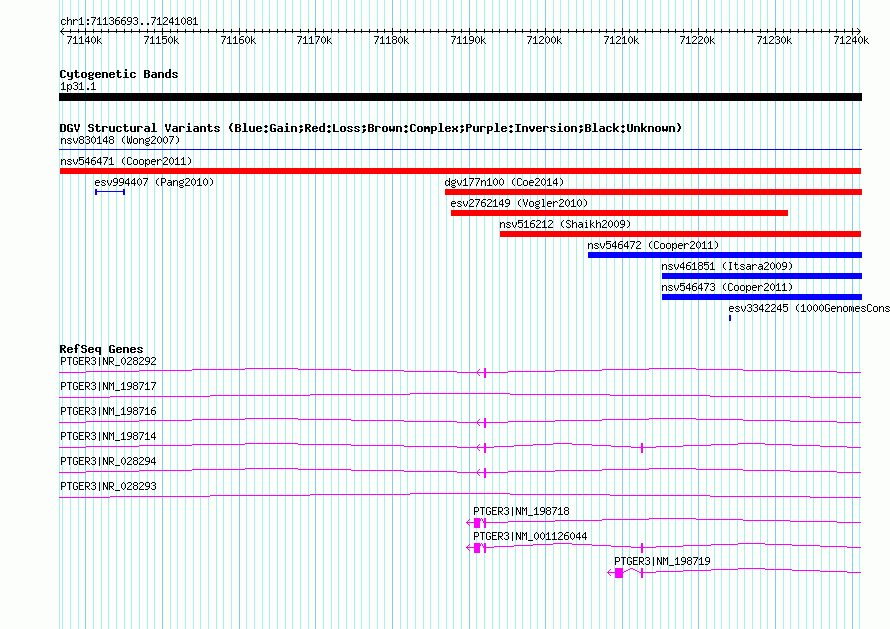
Task: Click the chr1:71136693..71241081 coordinate label
Action: 129,22
